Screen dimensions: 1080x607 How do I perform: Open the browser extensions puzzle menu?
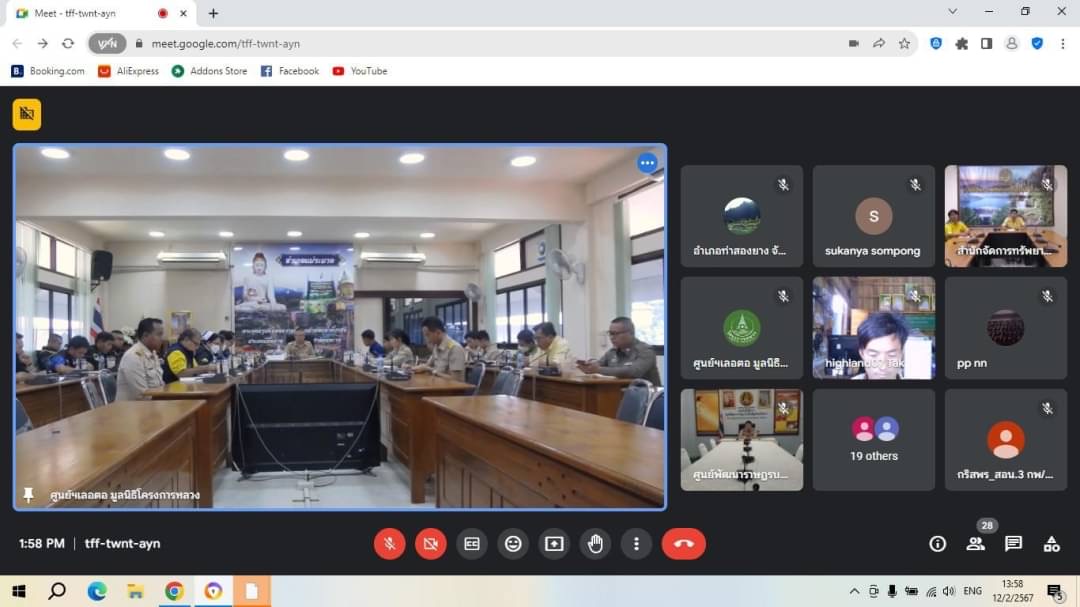tap(962, 43)
